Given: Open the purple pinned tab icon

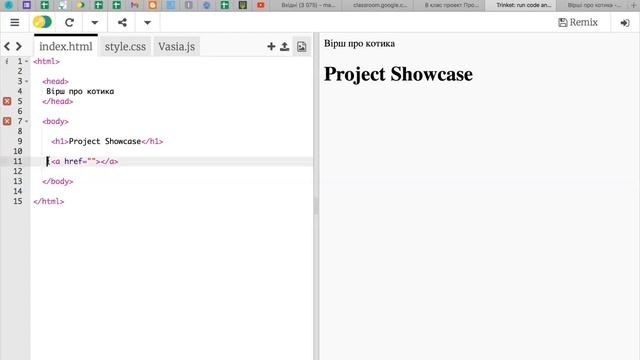Looking at the screenshot, I should (27, 5).
